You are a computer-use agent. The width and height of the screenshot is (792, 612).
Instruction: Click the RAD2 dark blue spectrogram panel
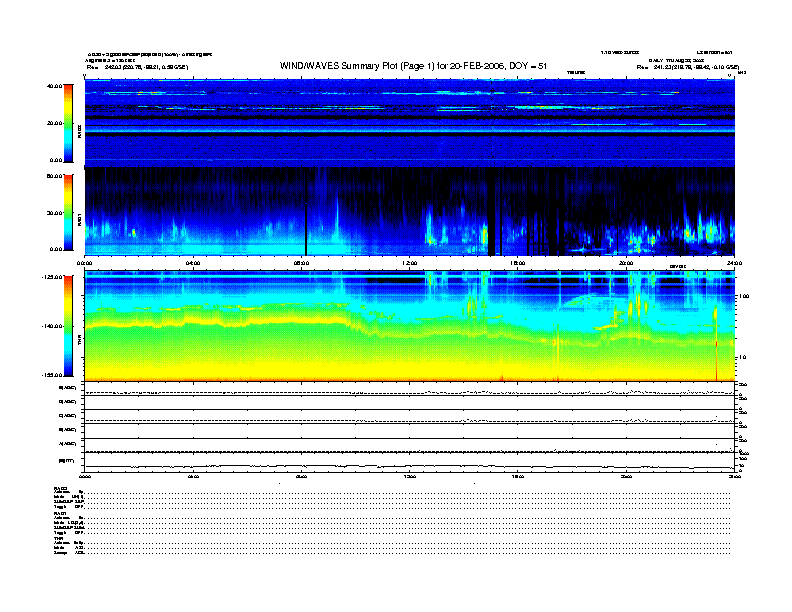[x=410, y=123]
